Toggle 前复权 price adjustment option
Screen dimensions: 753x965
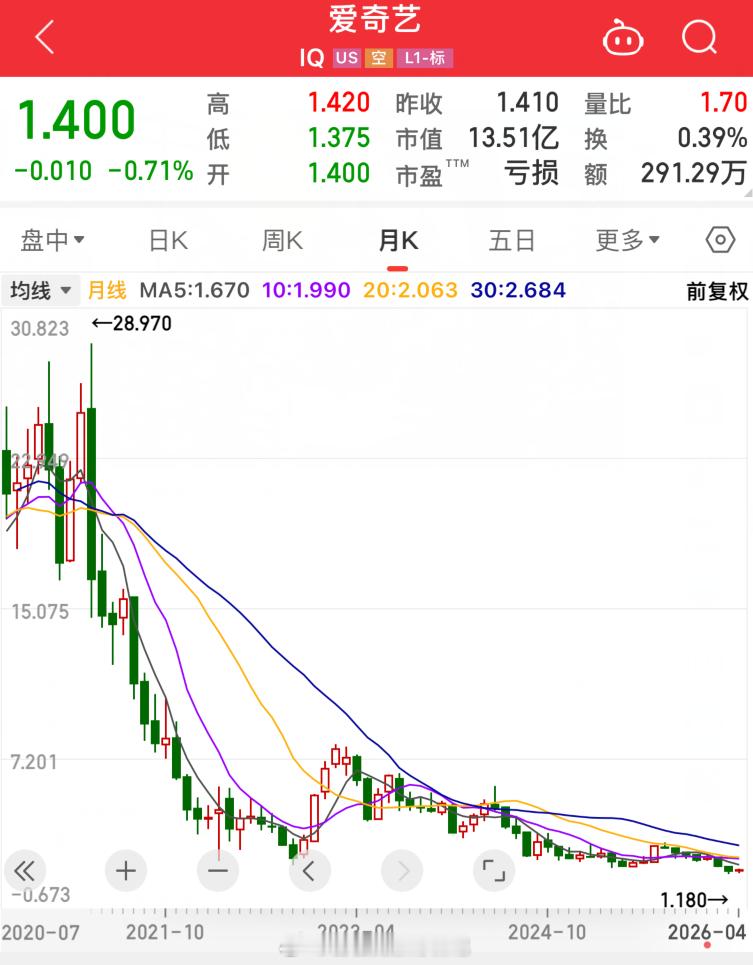pos(717,291)
